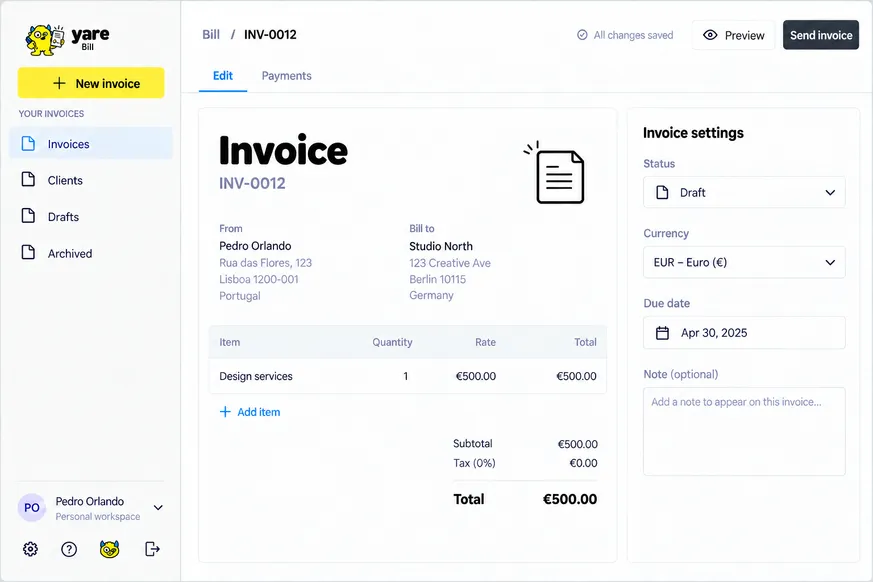Click the Preview button
Image resolution: width=873 pixels, height=582 pixels.
[x=733, y=35]
